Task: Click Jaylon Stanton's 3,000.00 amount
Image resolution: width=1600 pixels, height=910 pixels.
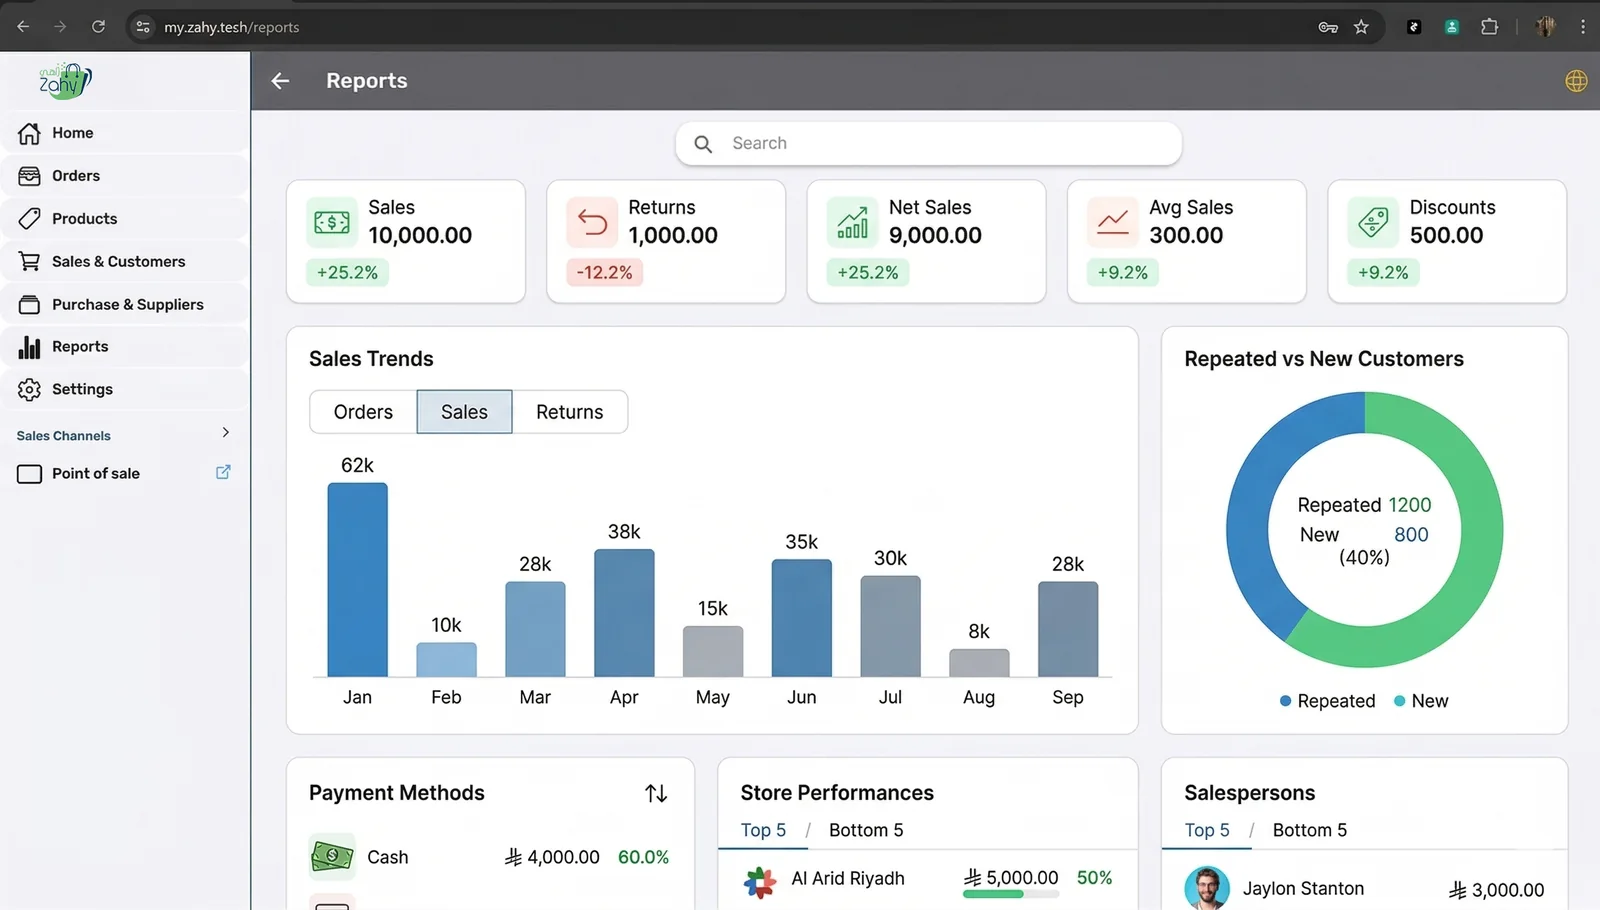Action: (1496, 889)
